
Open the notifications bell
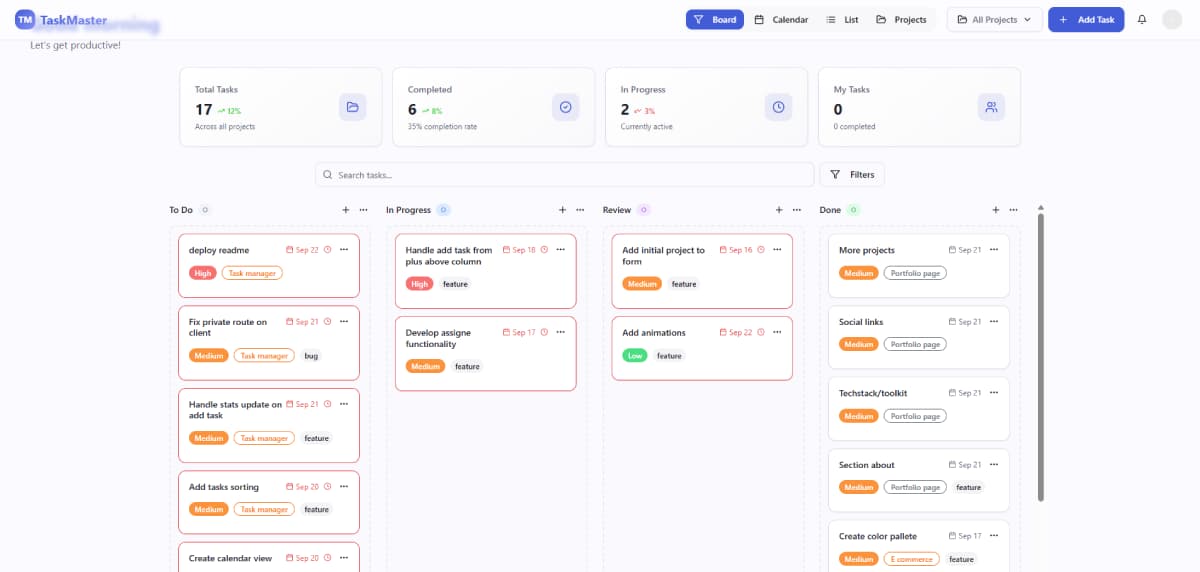pyautogui.click(x=1142, y=19)
